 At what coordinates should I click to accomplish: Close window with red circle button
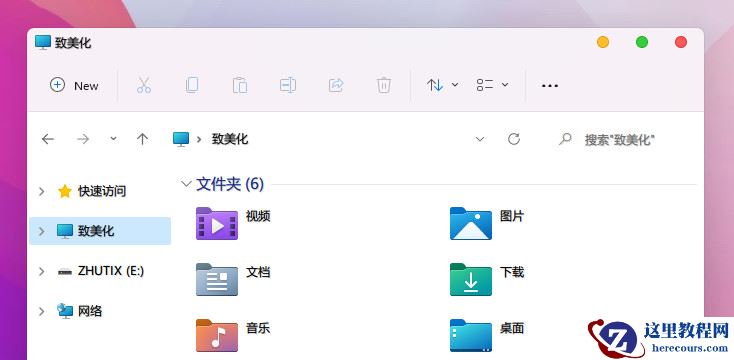coord(681,42)
